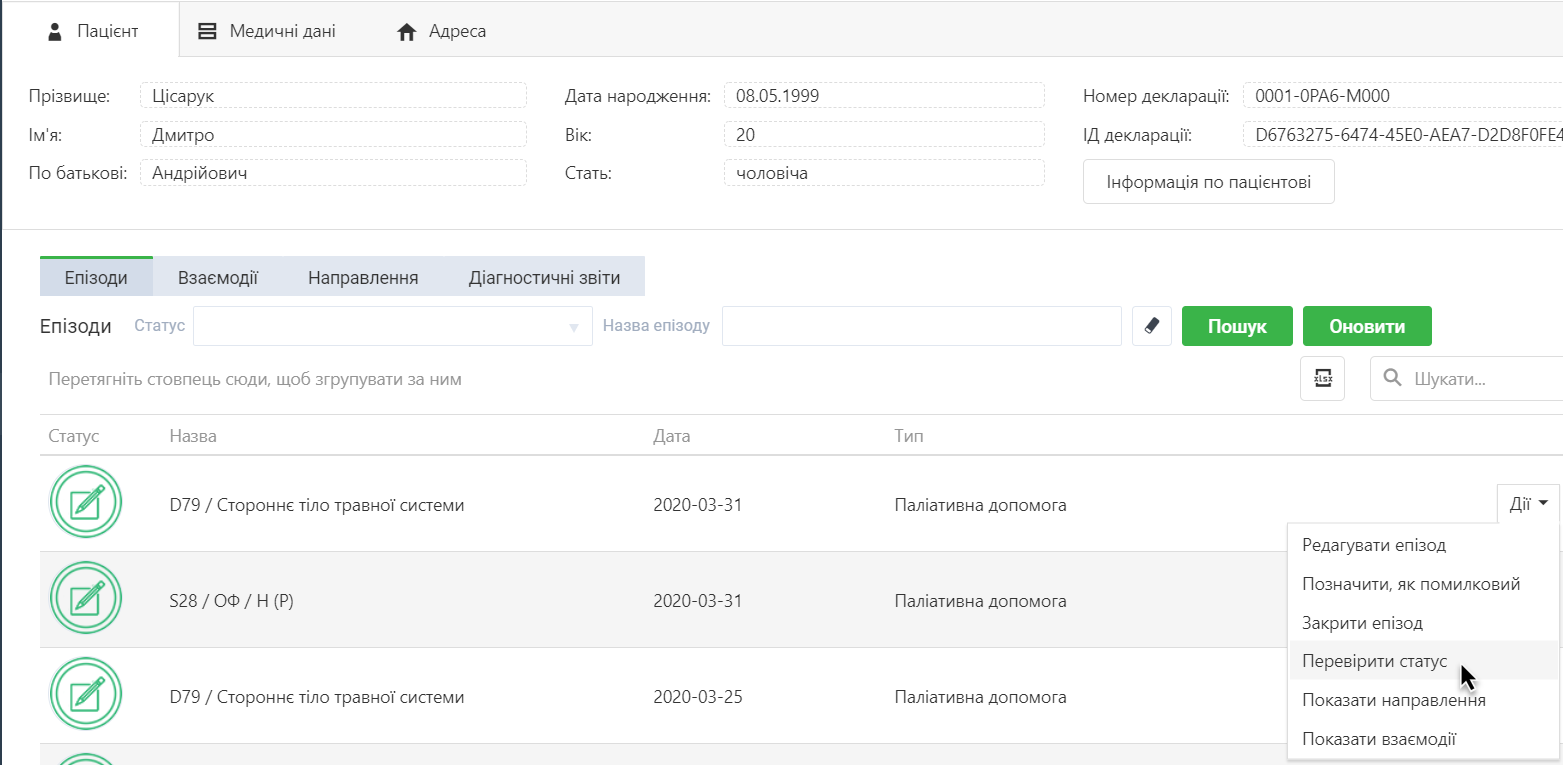Click status icon of S28 / ОФ / Н (Р) row
The image size is (1563, 765).
(85, 599)
